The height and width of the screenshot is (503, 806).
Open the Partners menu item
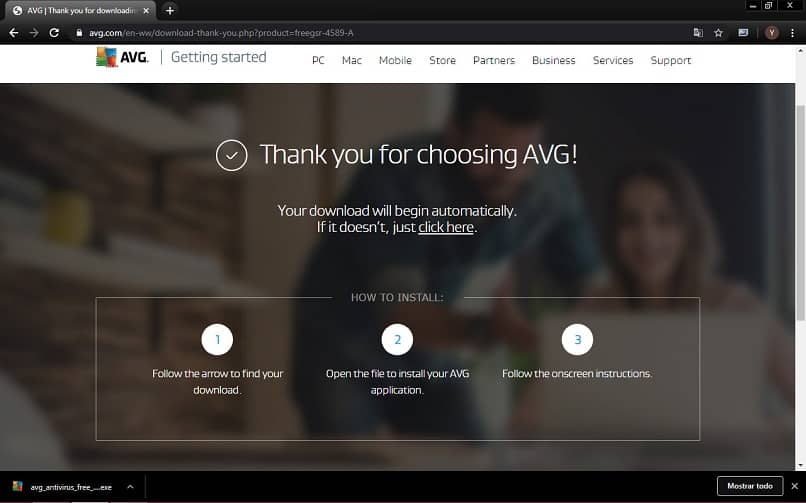click(494, 60)
